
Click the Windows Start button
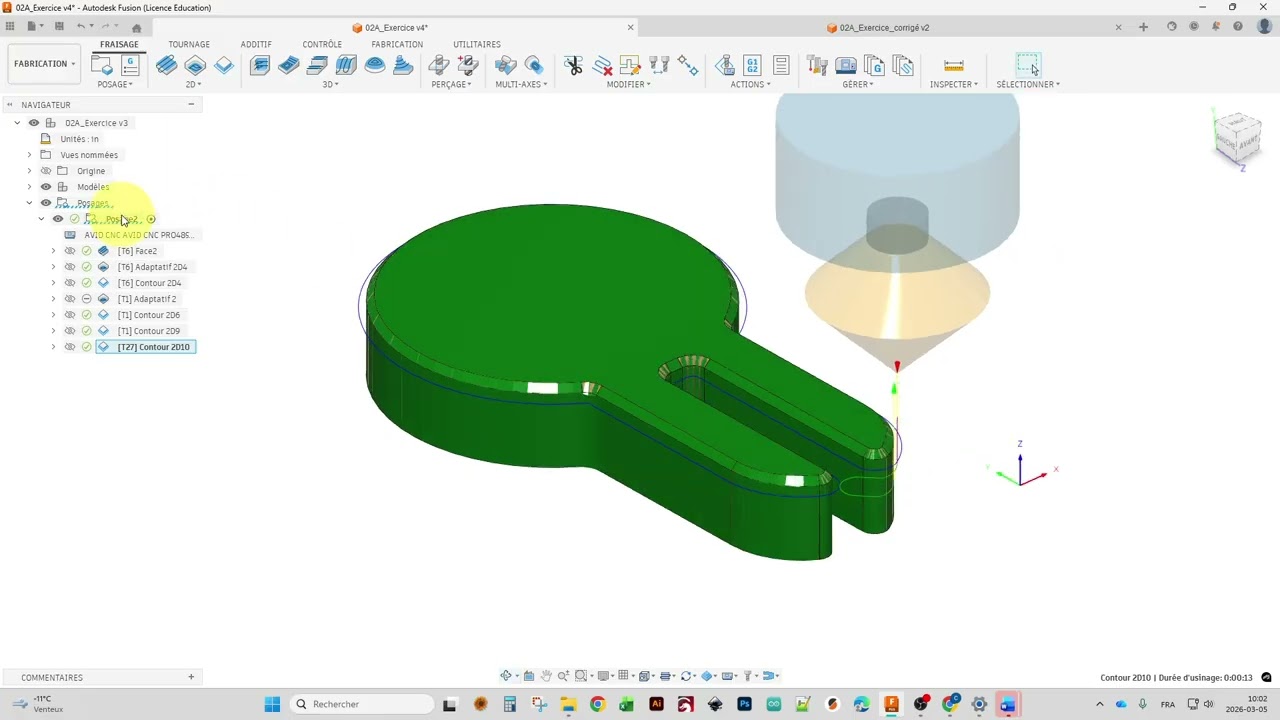click(x=272, y=704)
